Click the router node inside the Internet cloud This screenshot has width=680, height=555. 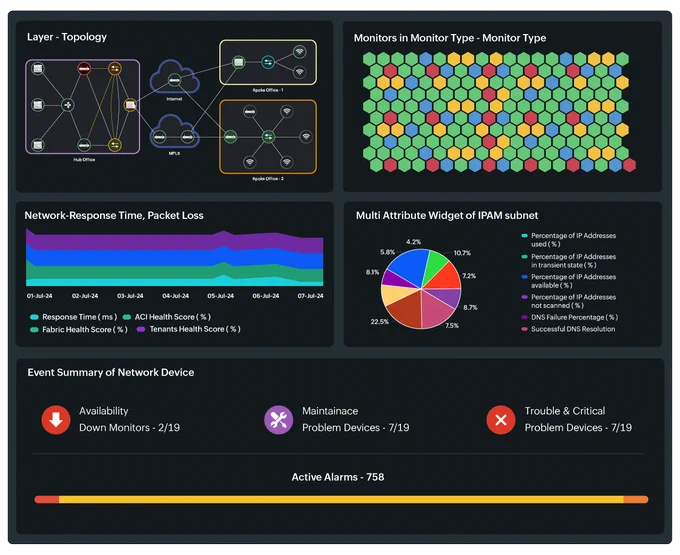pos(174,80)
